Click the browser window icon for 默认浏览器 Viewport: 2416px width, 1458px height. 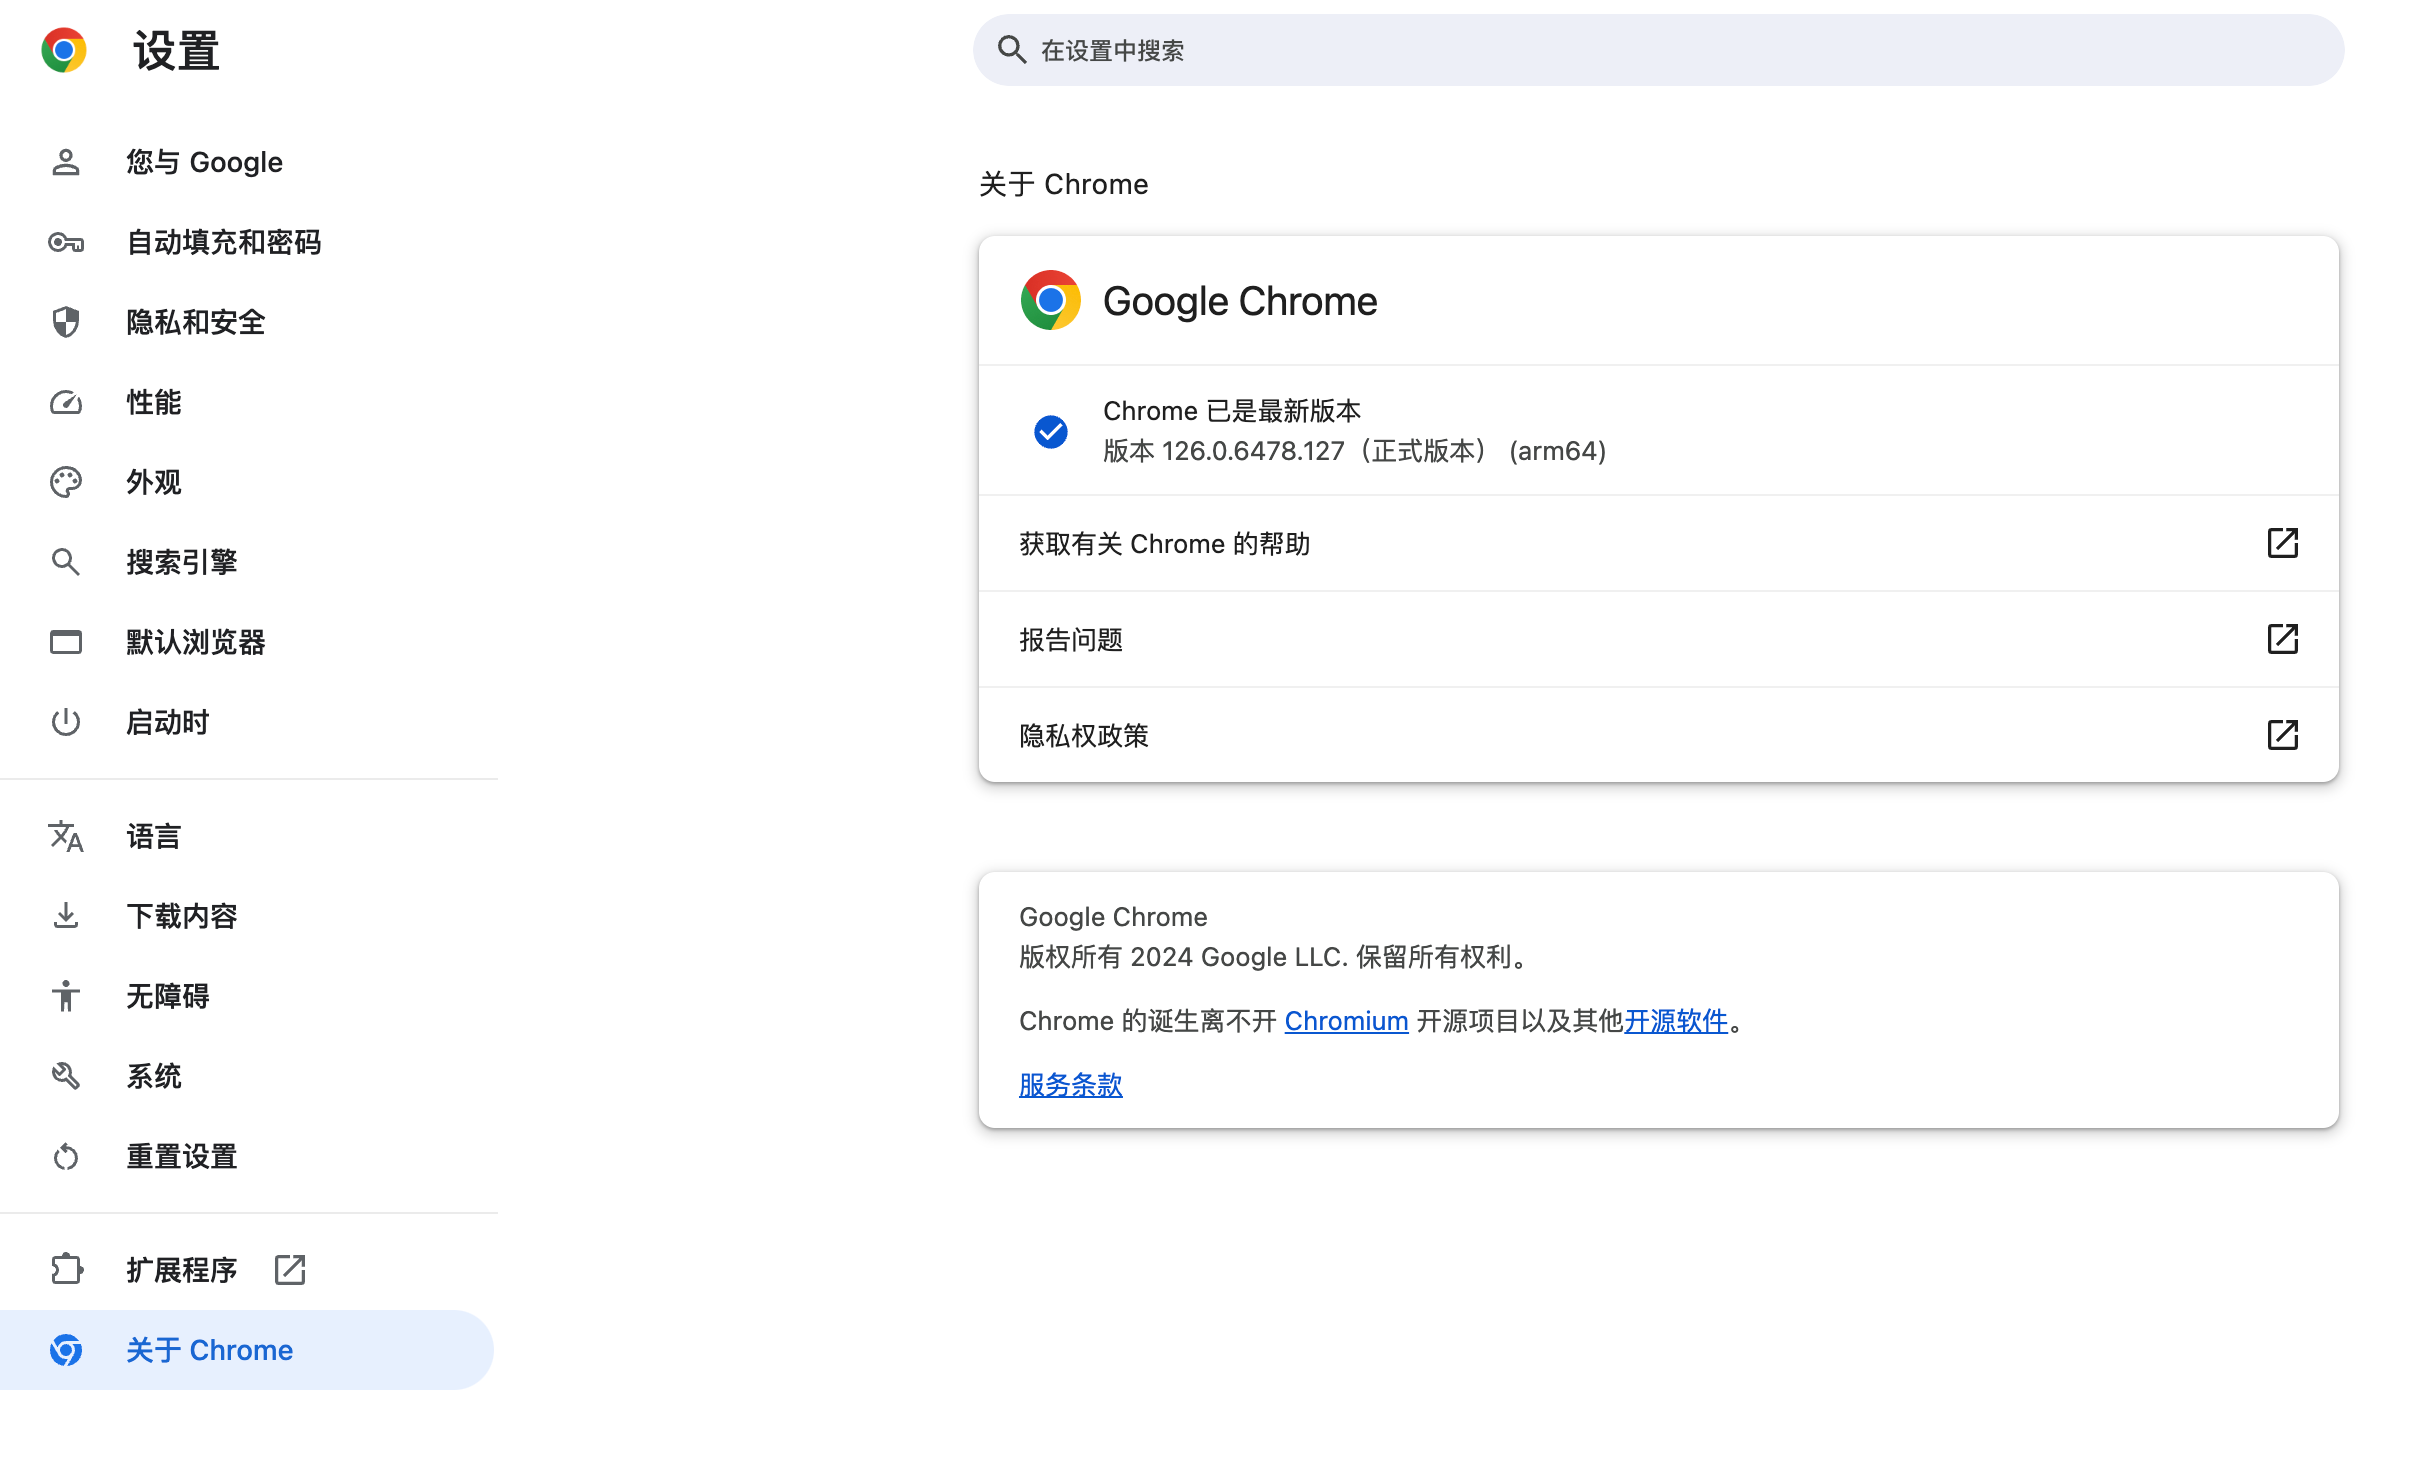click(66, 642)
